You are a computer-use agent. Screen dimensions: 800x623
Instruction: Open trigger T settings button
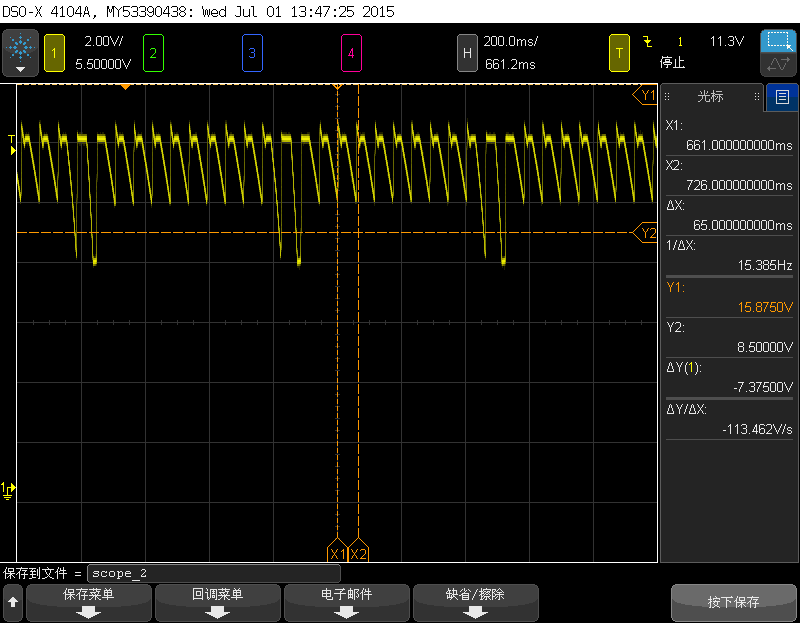(619, 53)
